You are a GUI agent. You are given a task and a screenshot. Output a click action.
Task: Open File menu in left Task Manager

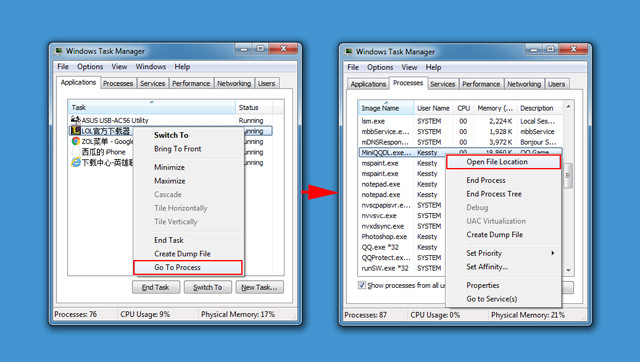point(63,67)
